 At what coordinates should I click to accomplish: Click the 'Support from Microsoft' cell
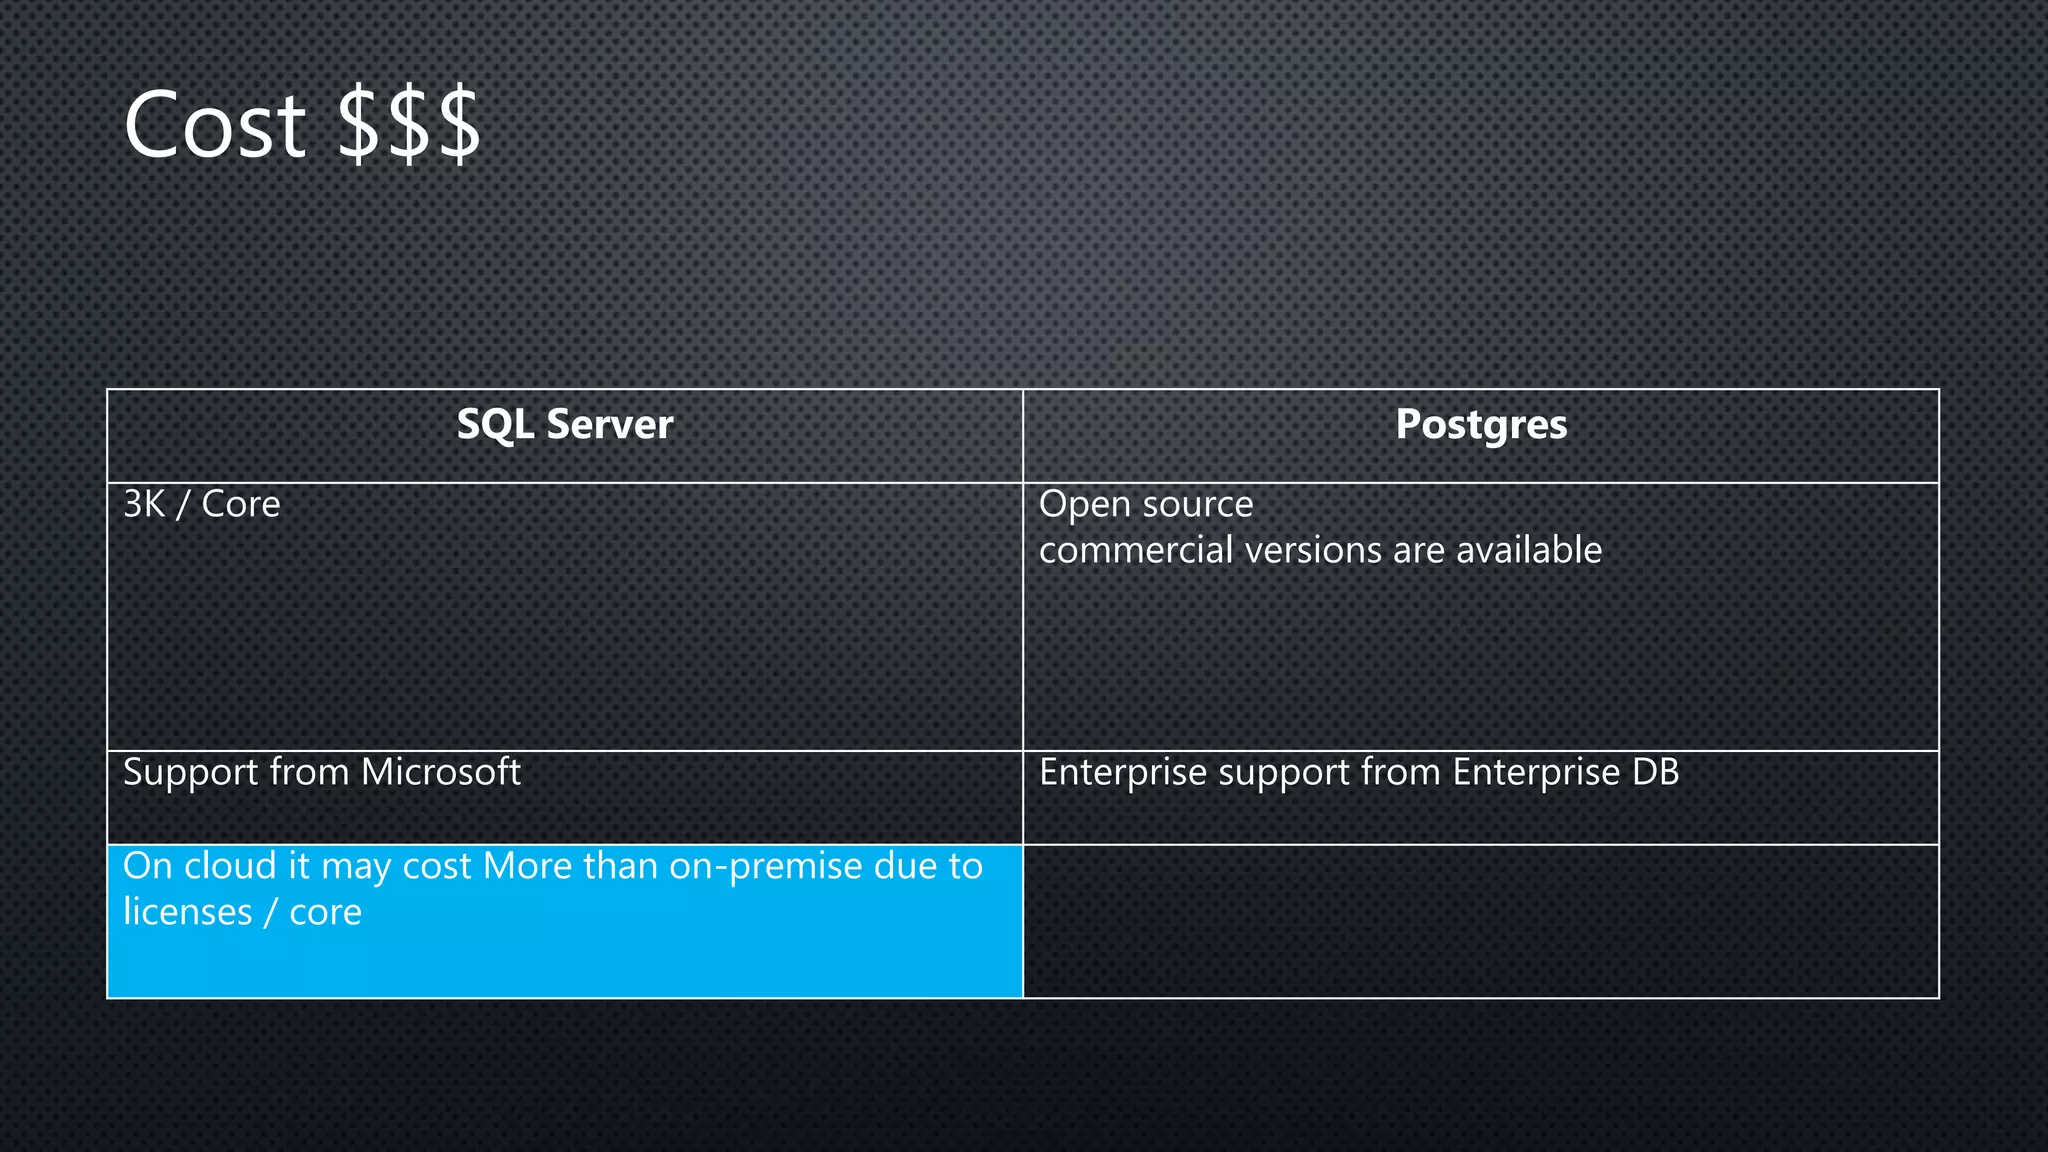click(x=565, y=798)
